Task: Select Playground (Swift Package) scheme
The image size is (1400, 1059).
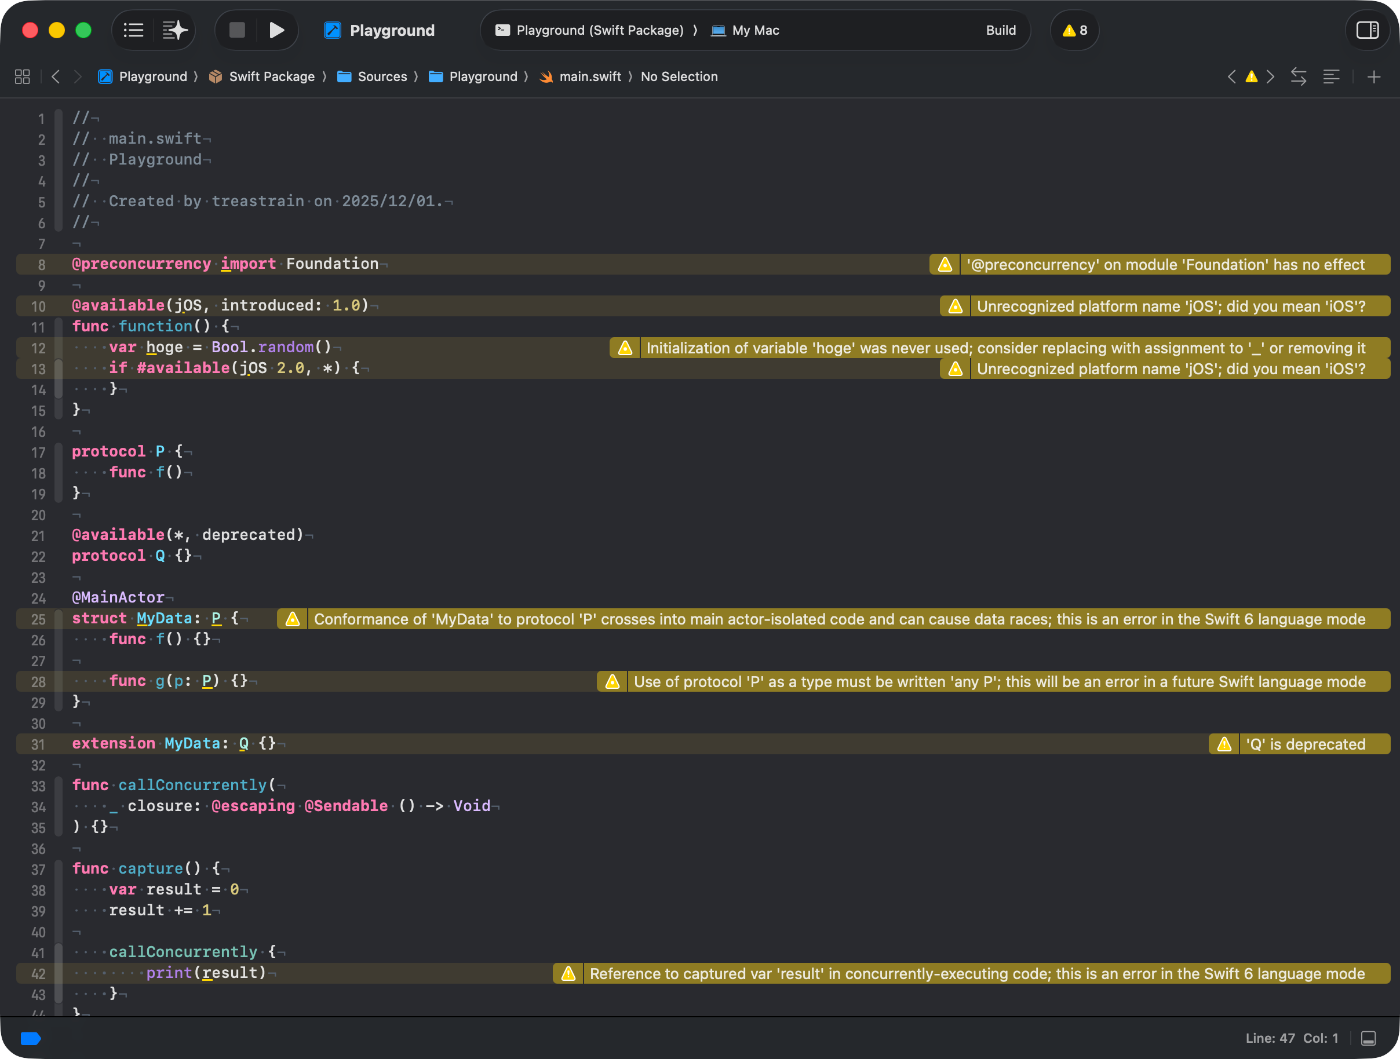Action: [599, 30]
